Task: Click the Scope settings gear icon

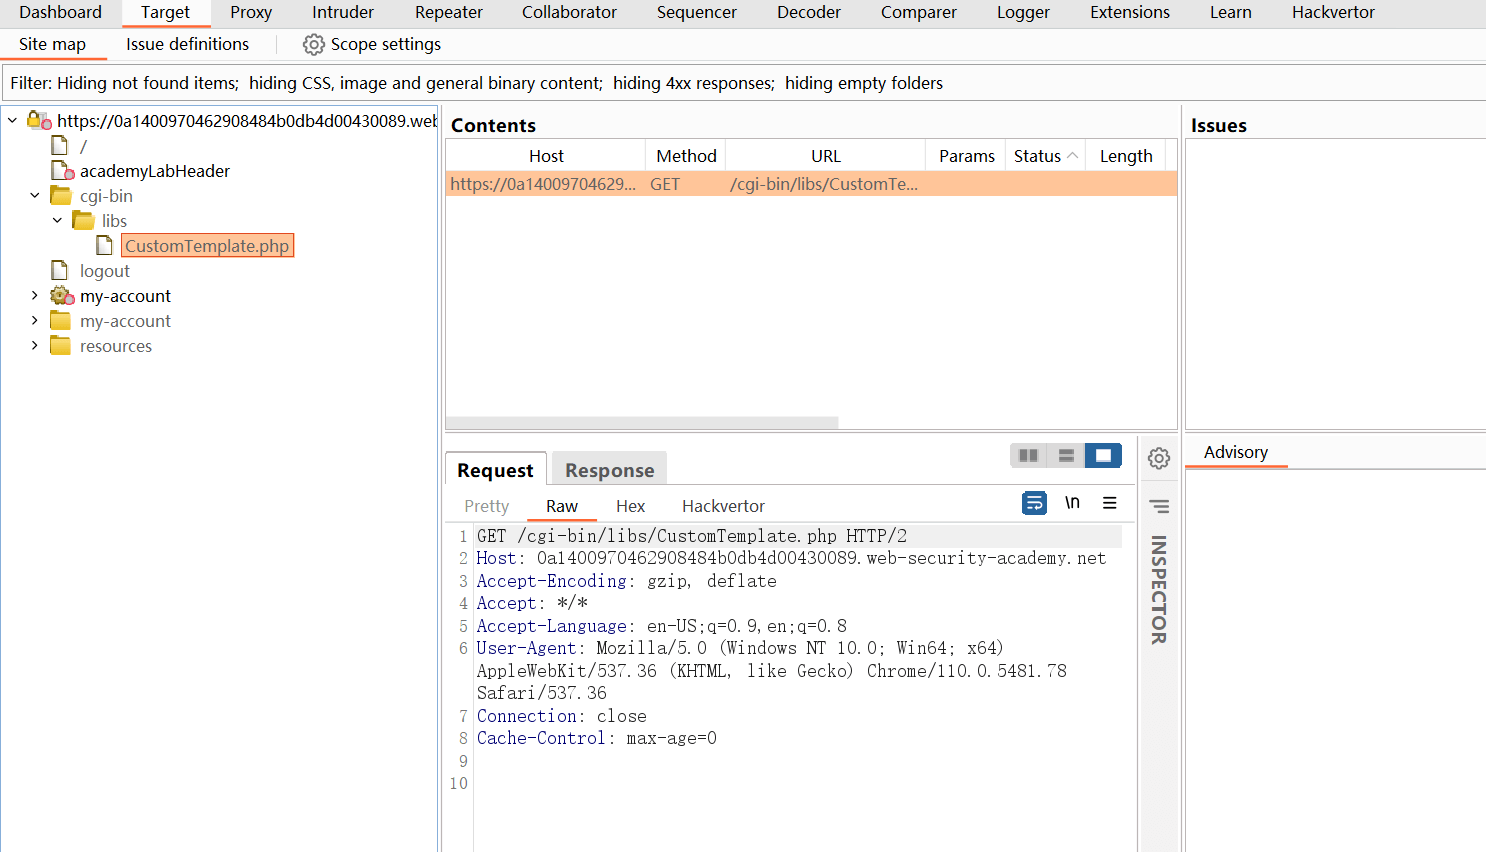Action: tap(314, 45)
